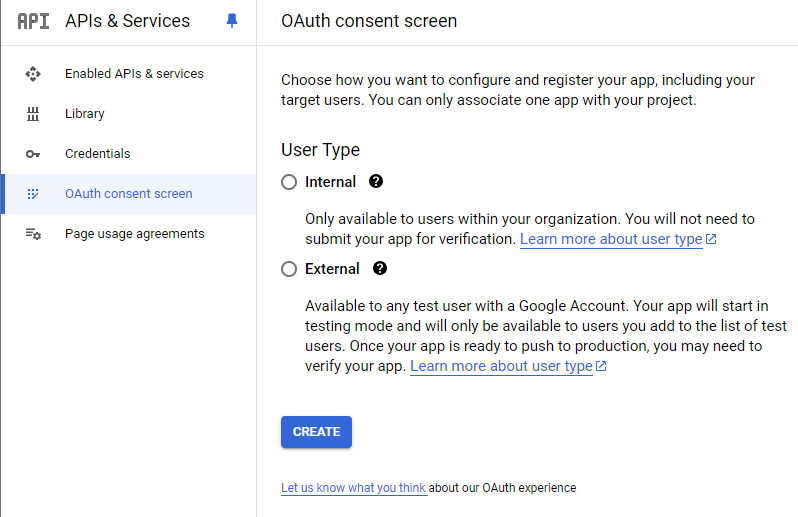Open the Learn more link under Internal
The width and height of the screenshot is (798, 517).
tap(611, 240)
